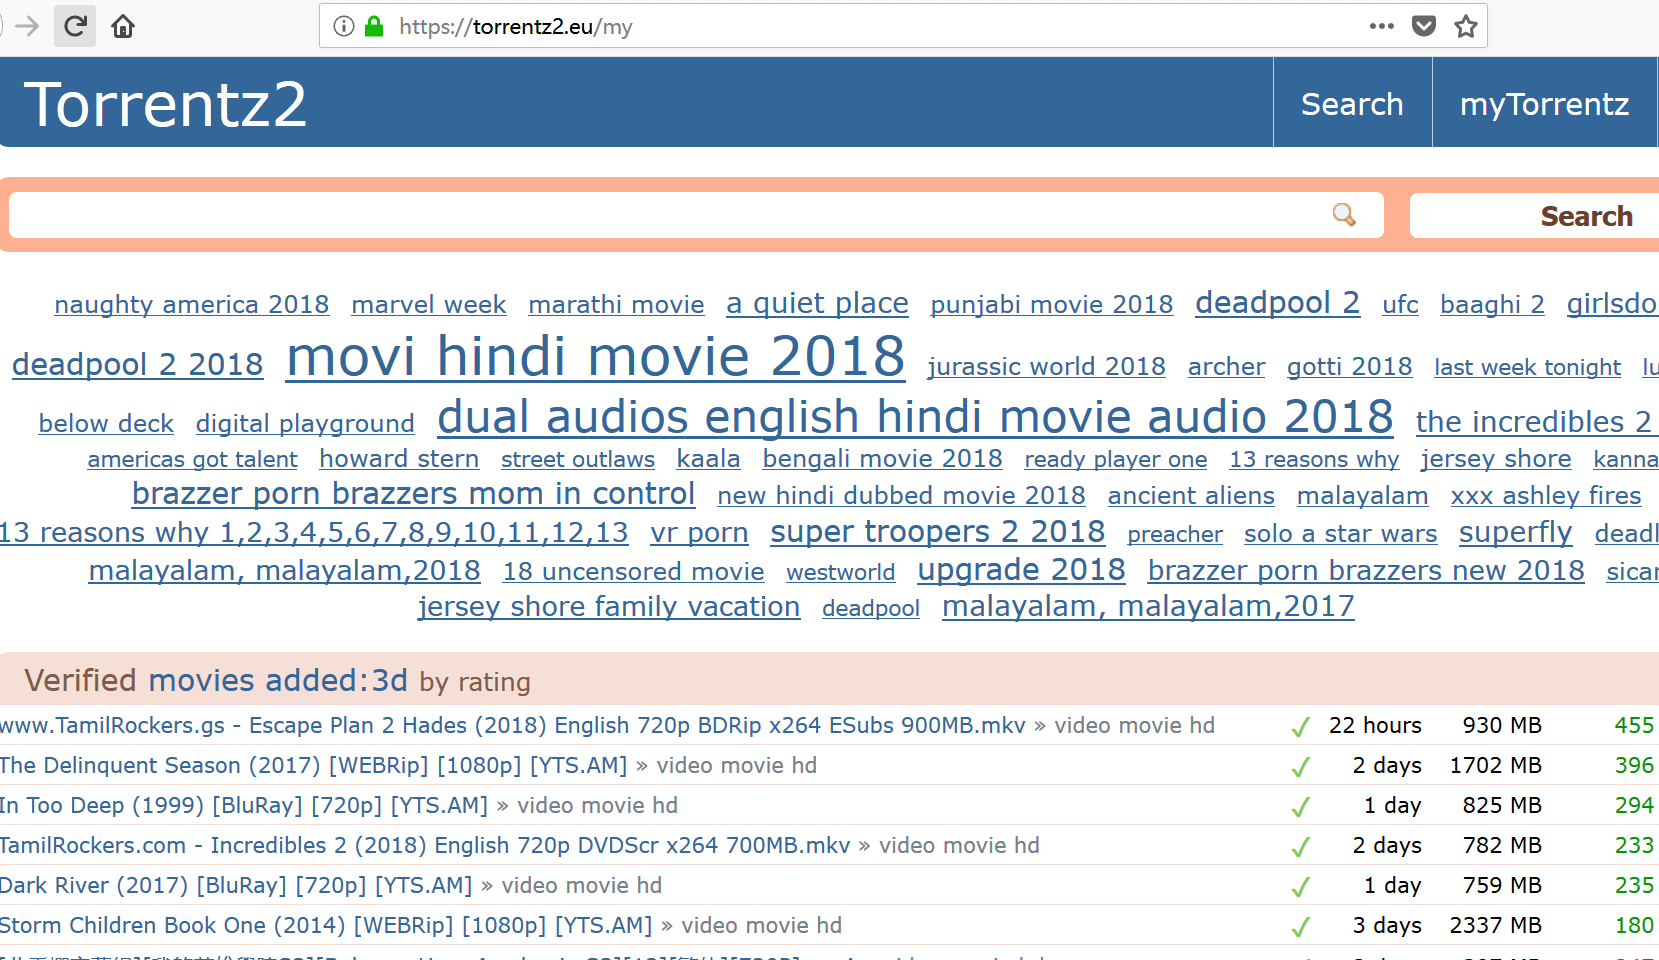Open 'a quiet place' tag link

tap(817, 303)
